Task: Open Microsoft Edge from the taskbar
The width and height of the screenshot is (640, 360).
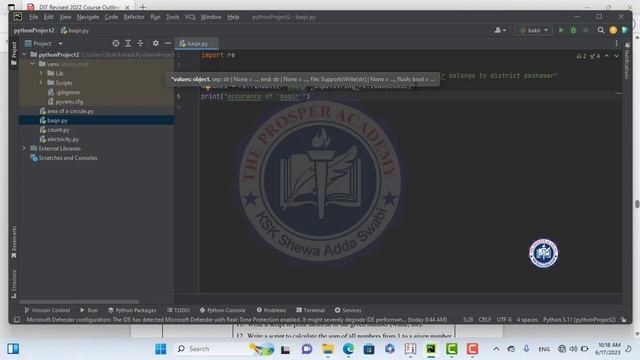Action: pos(348,349)
